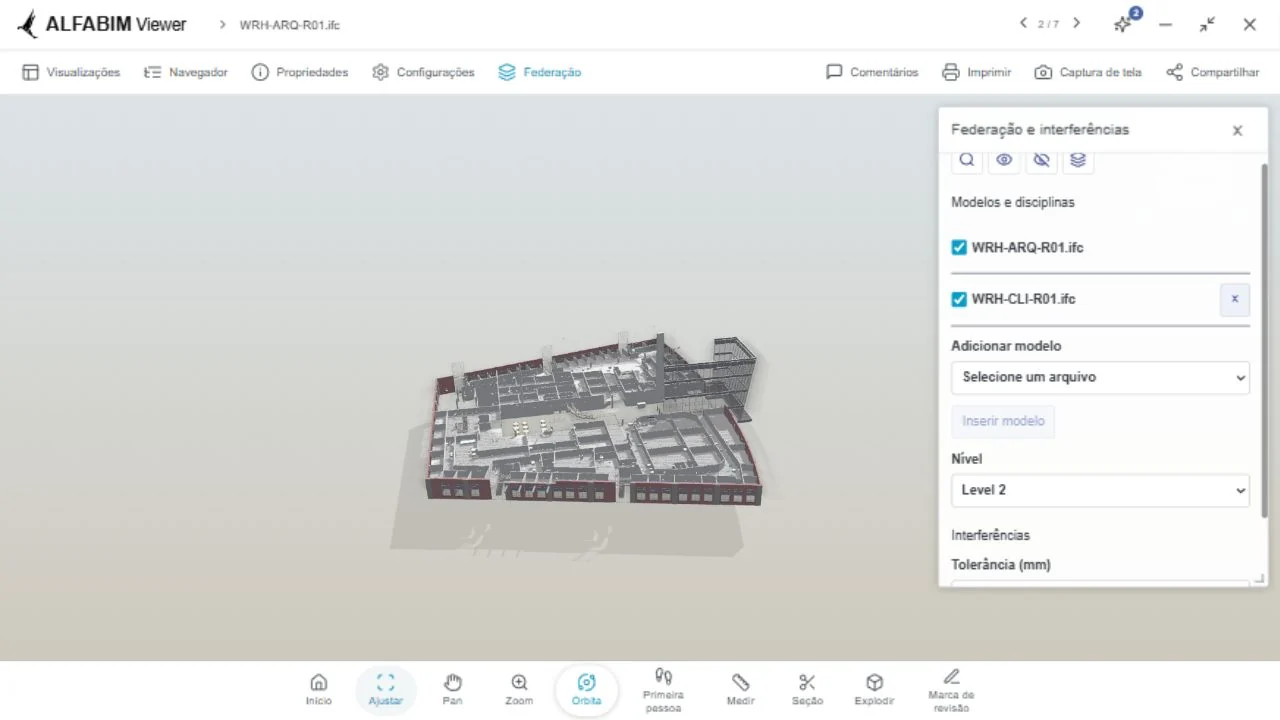Show all models with eye icon
The width and height of the screenshot is (1280, 720).
tap(1004, 160)
